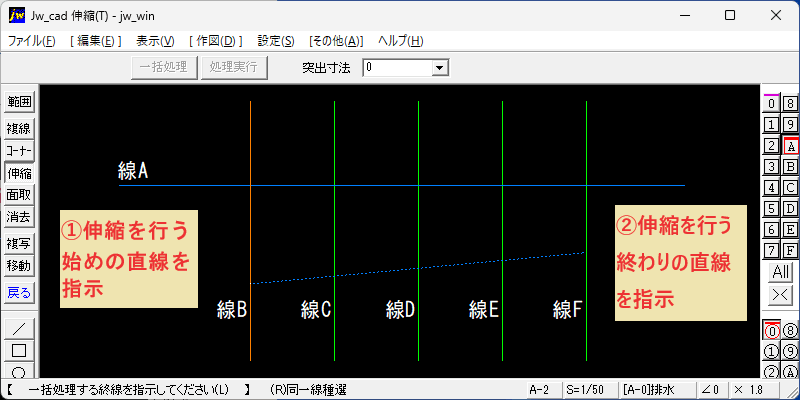Open the [作図(D)] menu
This screenshot has width=800, height=400.
click(215, 41)
